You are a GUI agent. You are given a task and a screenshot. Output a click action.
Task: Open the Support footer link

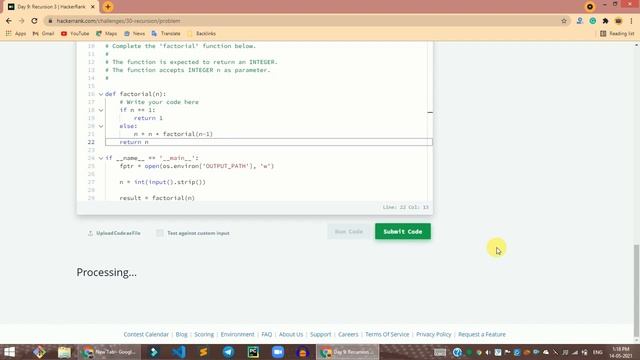click(321, 334)
